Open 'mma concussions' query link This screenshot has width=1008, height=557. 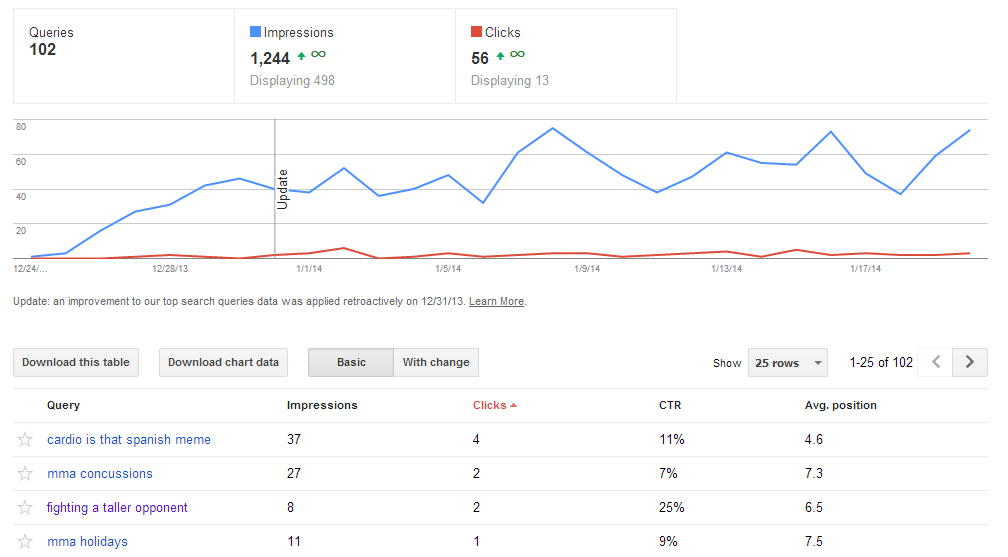pyautogui.click(x=100, y=474)
